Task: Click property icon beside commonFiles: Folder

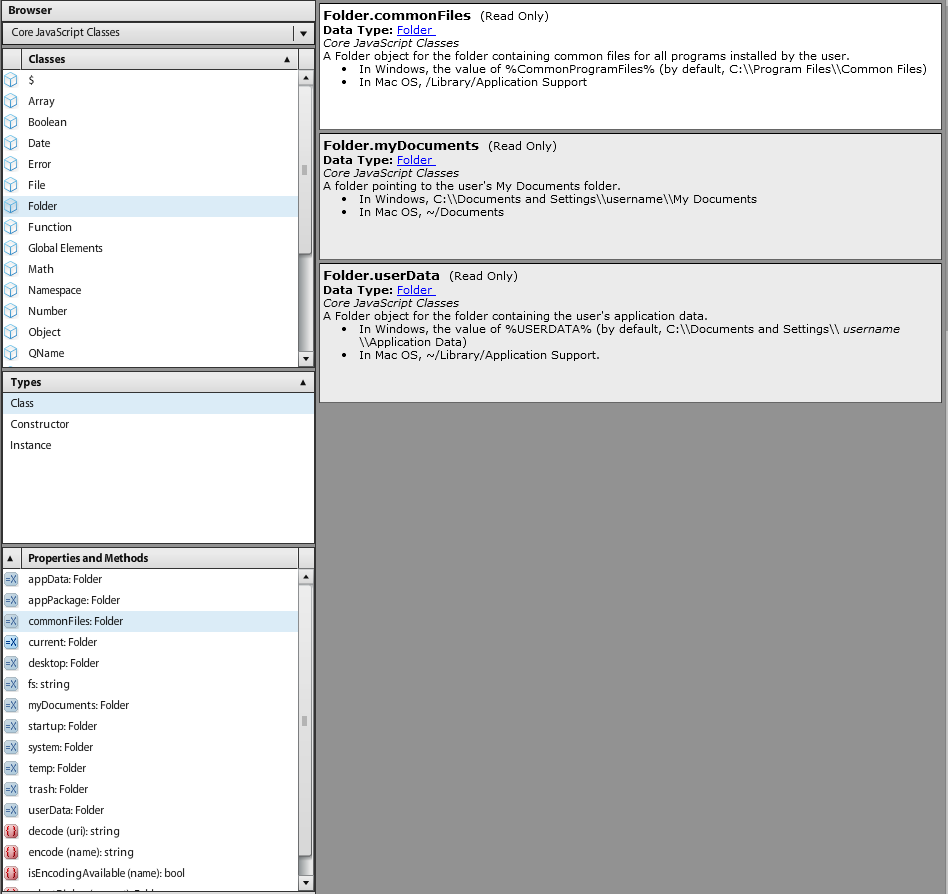Action: click(x=11, y=621)
